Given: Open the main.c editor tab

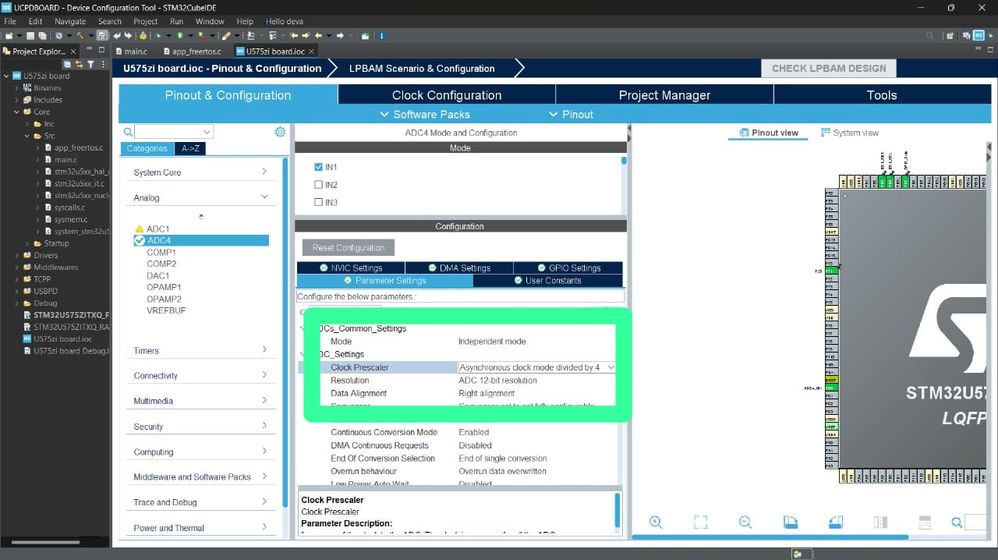Looking at the screenshot, I should tap(132, 51).
